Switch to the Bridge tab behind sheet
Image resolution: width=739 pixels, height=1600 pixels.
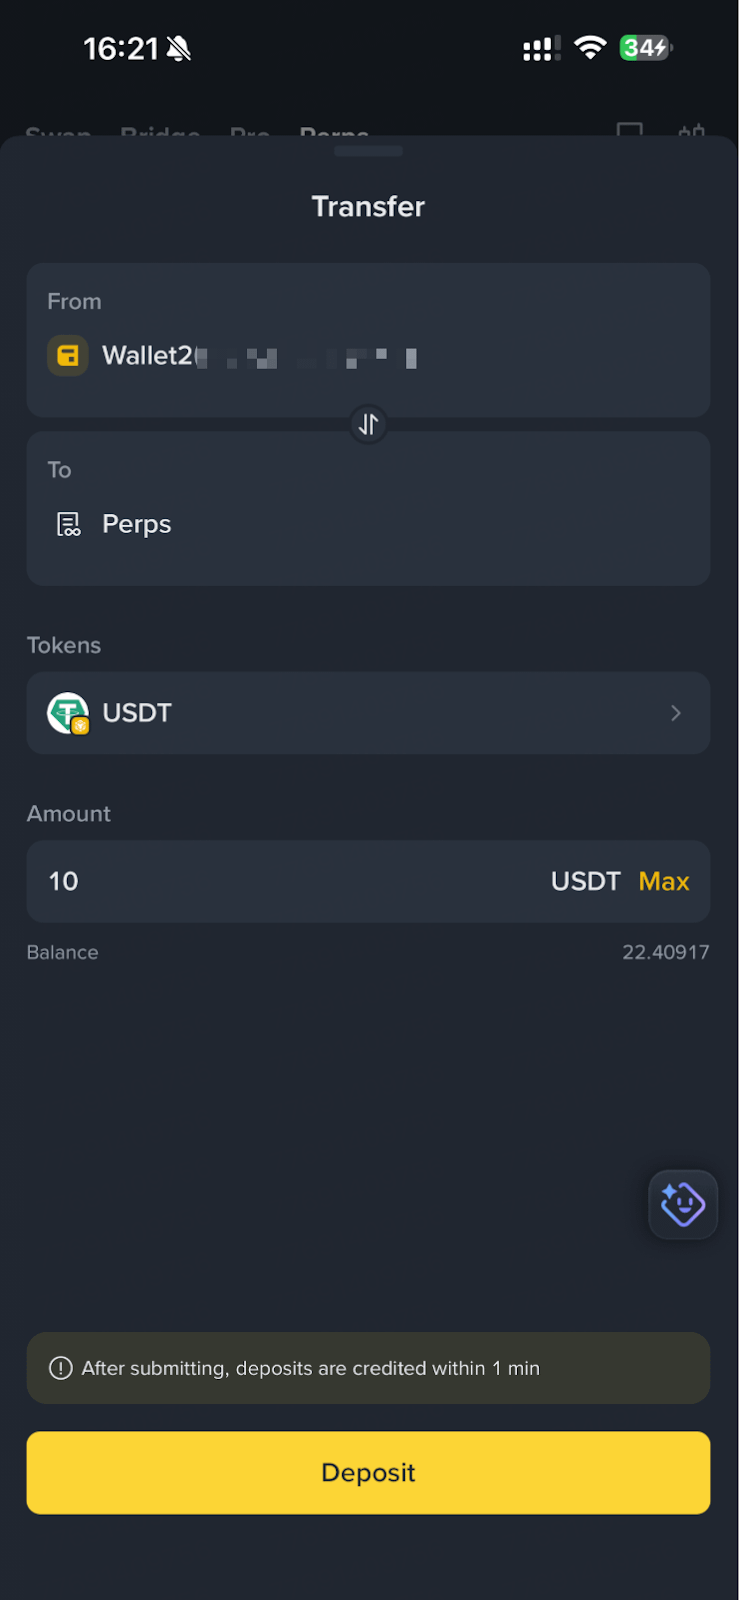coord(160,131)
